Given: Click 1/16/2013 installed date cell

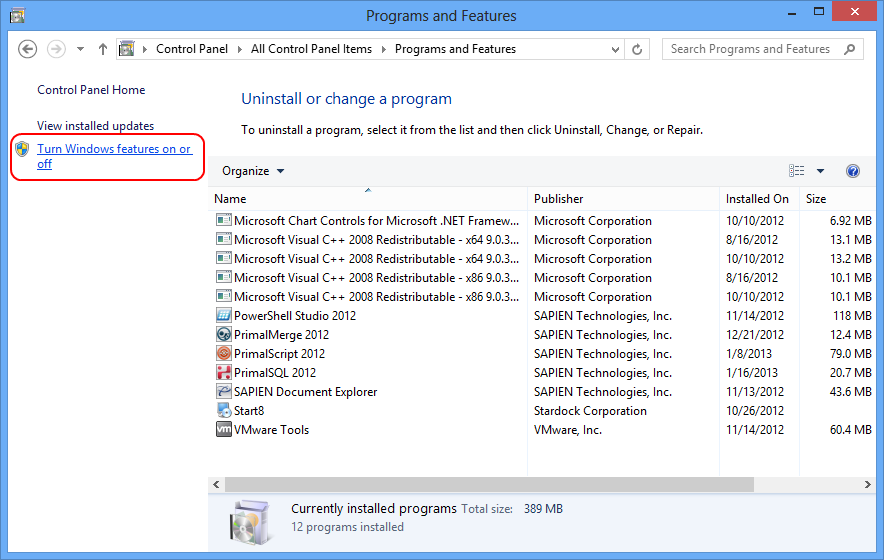Looking at the screenshot, I should 752,373.
